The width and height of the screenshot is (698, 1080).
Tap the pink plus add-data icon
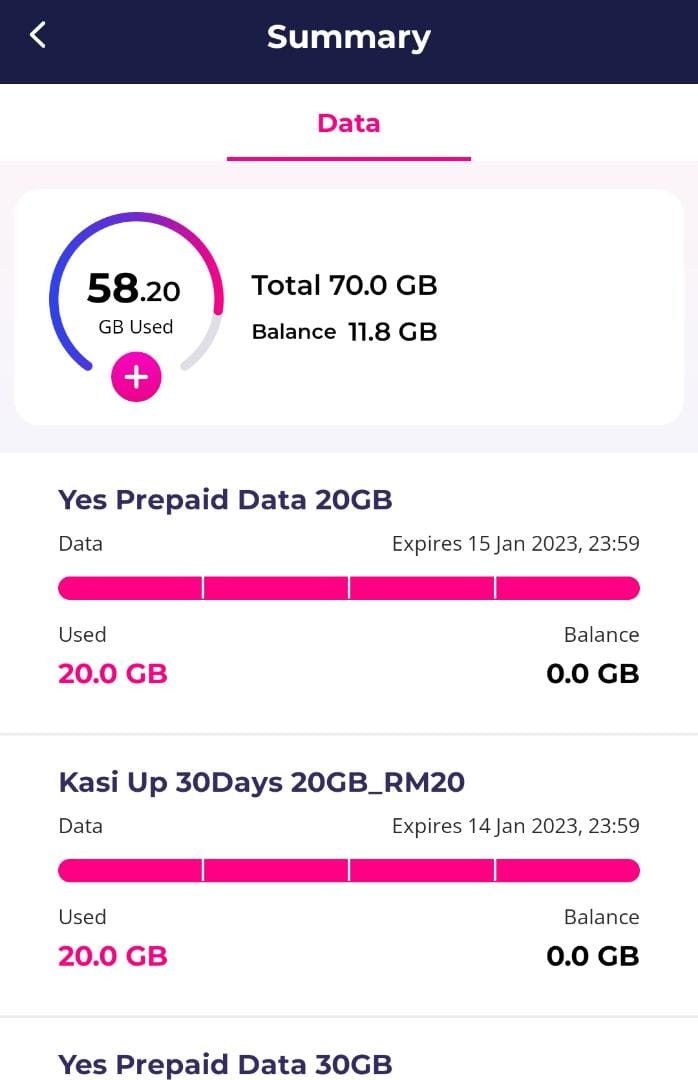click(x=136, y=377)
